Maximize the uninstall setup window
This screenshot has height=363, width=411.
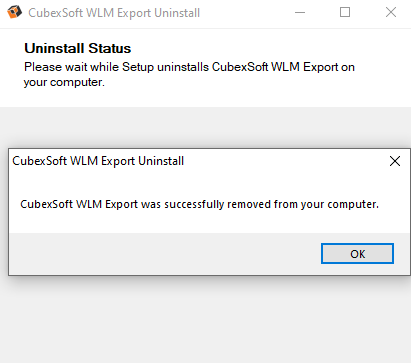coord(345,13)
